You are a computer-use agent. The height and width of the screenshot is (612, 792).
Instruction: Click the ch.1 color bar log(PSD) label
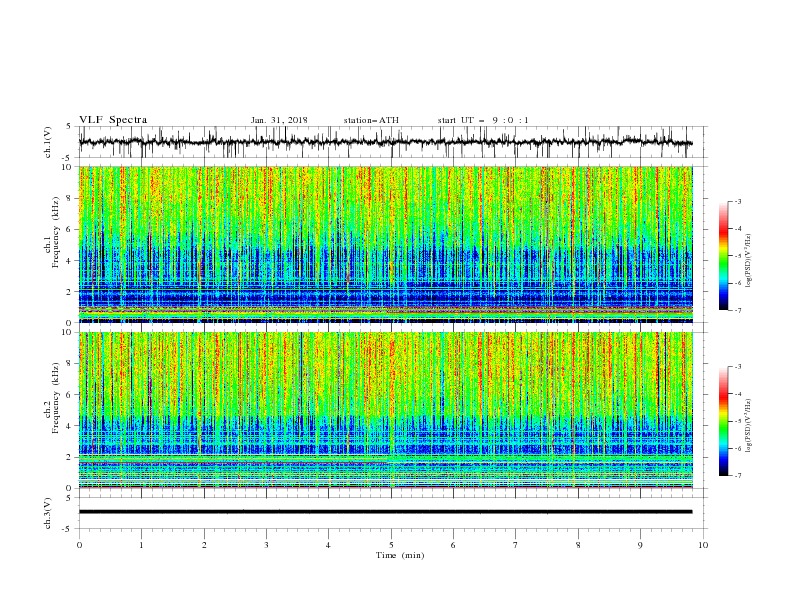coord(749,261)
